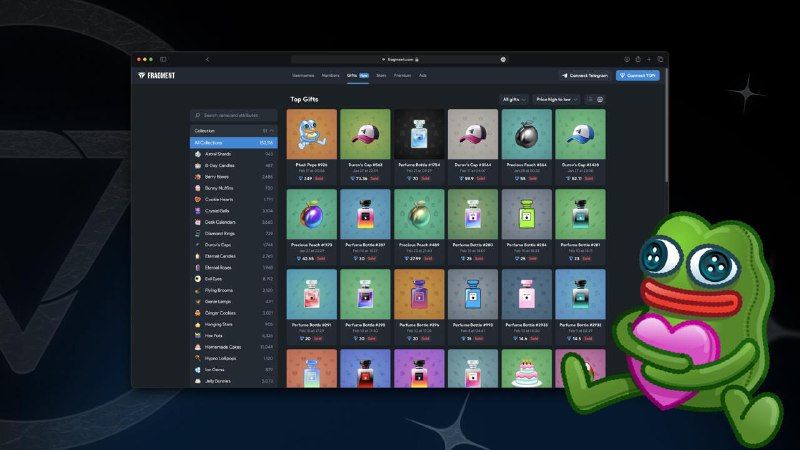
Task: Click the Evil Eyes collection icon
Action: click(x=198, y=279)
